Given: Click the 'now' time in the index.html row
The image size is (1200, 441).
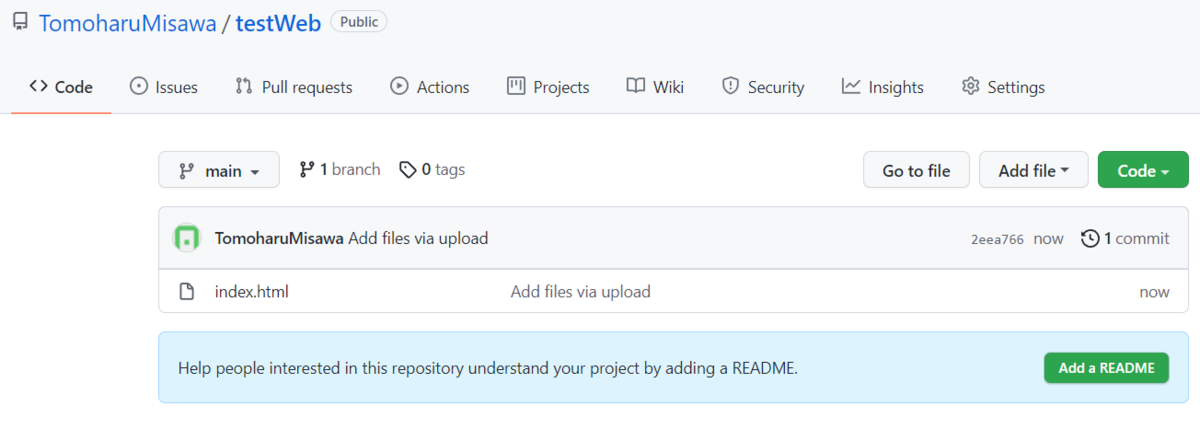Looking at the screenshot, I should pos(1154,292).
